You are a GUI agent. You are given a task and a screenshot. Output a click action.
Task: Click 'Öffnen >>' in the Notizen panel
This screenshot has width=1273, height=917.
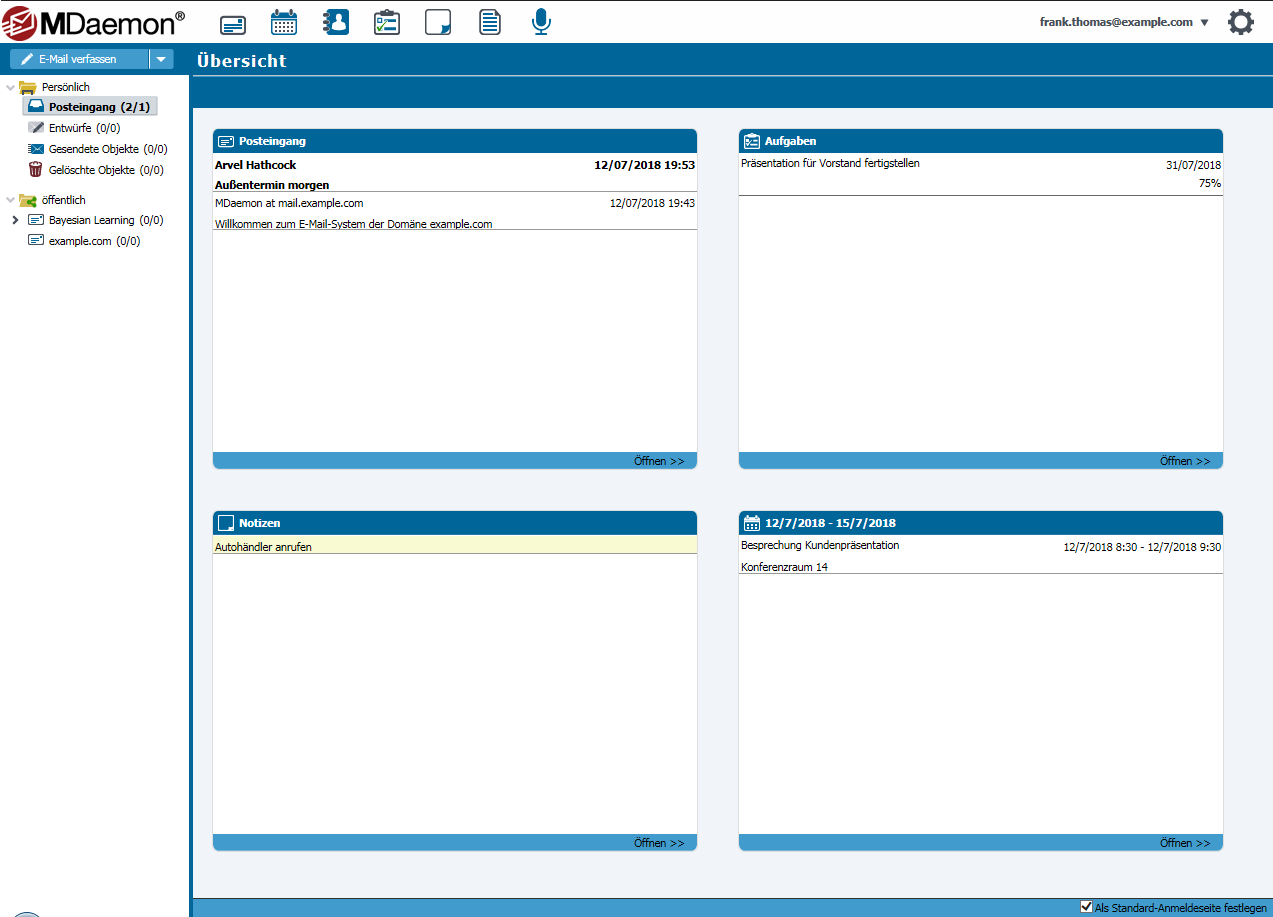click(658, 843)
